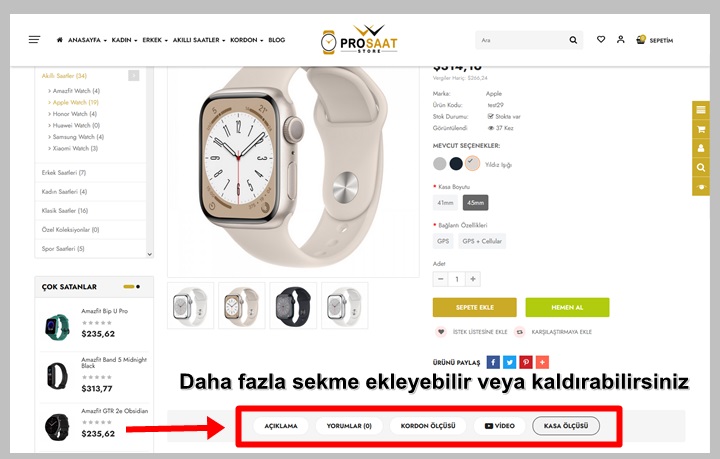
Task: Switch to the YORUMLAR (0) tab
Action: click(349, 426)
